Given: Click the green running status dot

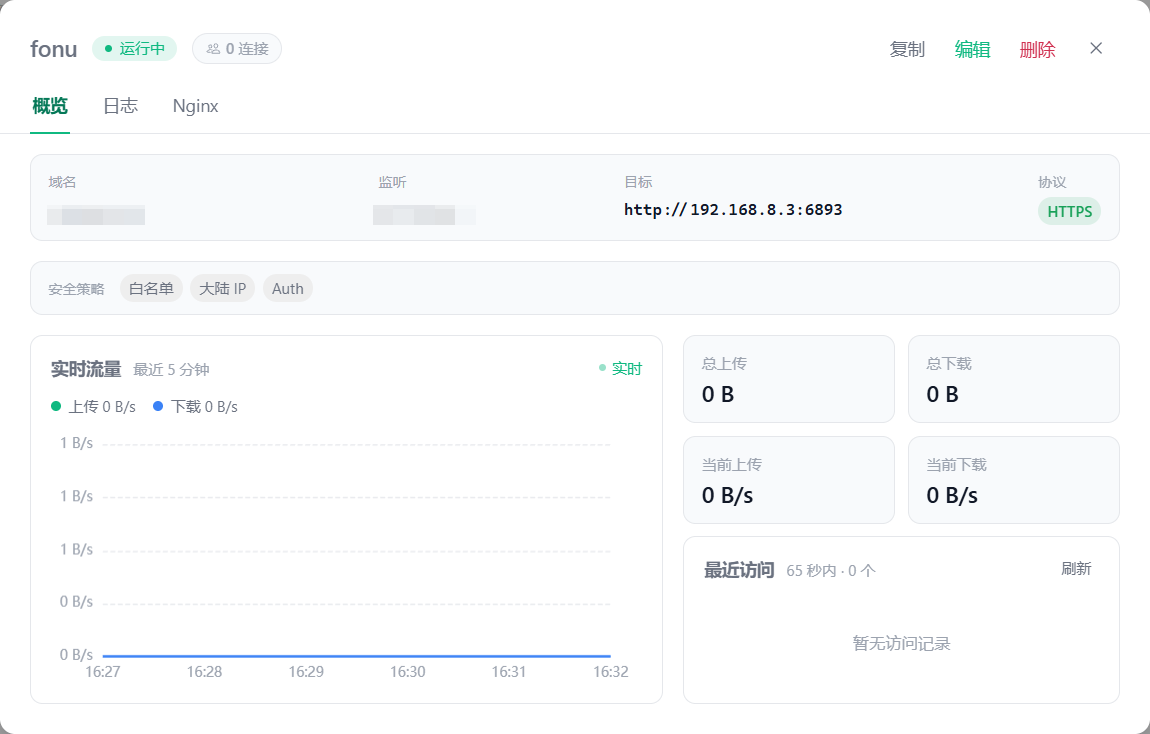Looking at the screenshot, I should [109, 49].
